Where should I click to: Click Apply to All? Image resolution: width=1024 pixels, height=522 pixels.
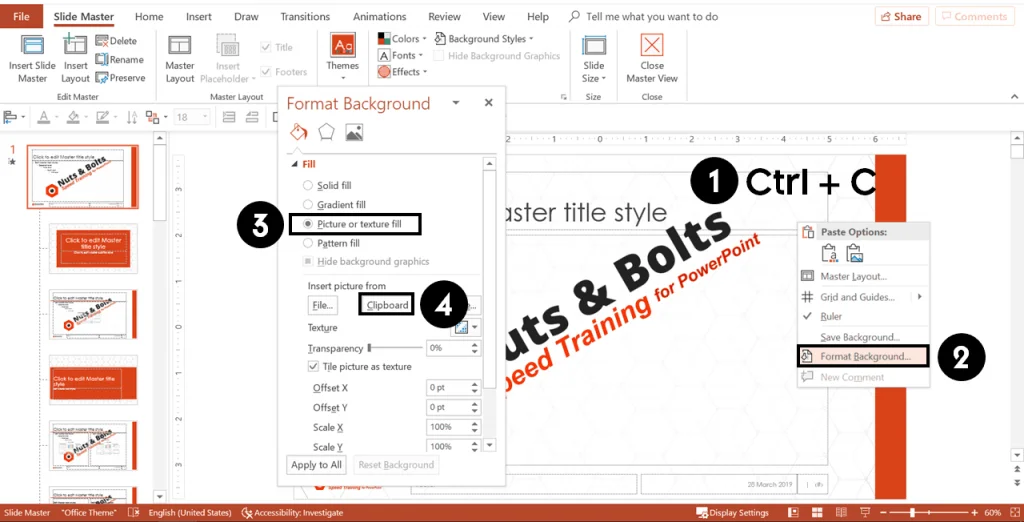(x=316, y=465)
